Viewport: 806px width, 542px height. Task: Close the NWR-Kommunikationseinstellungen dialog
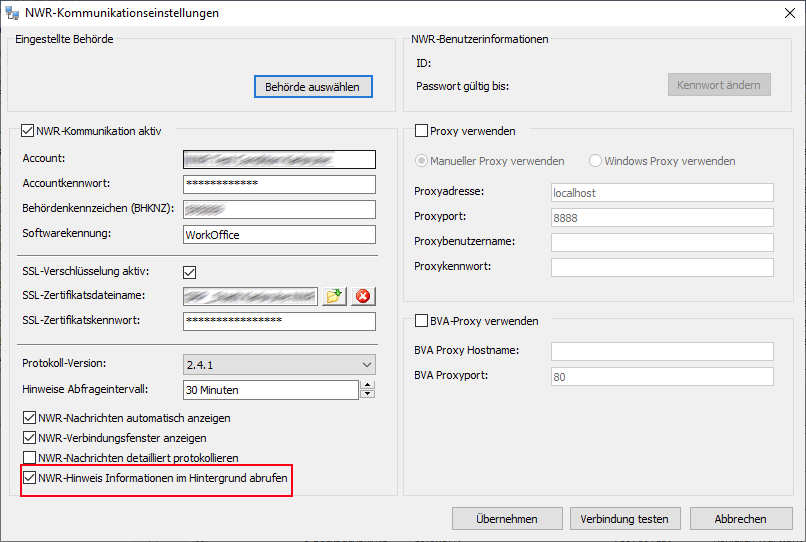pyautogui.click(x=783, y=13)
